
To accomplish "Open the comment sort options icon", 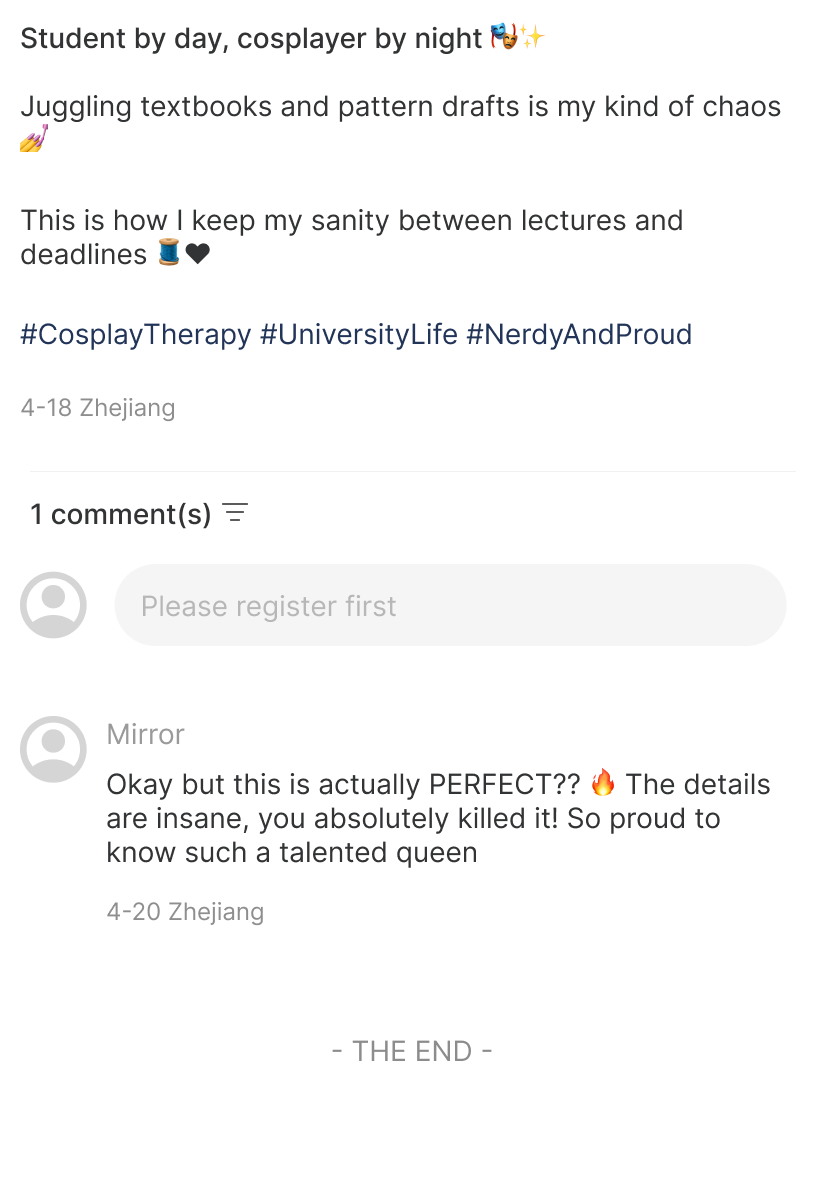I will (x=235, y=514).
